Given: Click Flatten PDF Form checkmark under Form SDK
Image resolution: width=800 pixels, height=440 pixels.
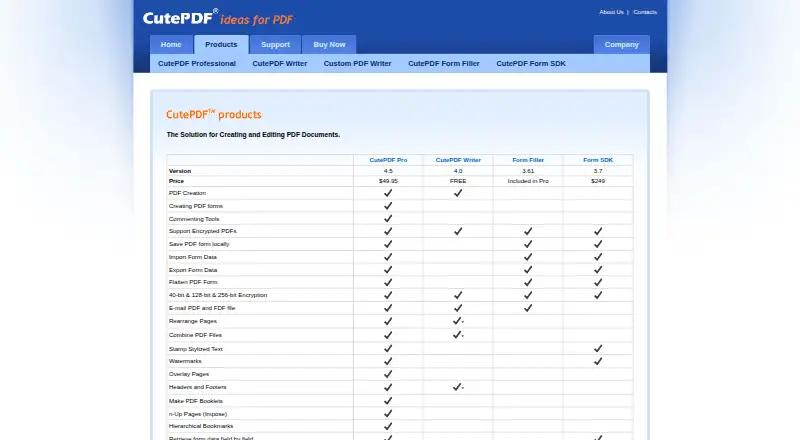Looking at the screenshot, I should coord(598,282).
